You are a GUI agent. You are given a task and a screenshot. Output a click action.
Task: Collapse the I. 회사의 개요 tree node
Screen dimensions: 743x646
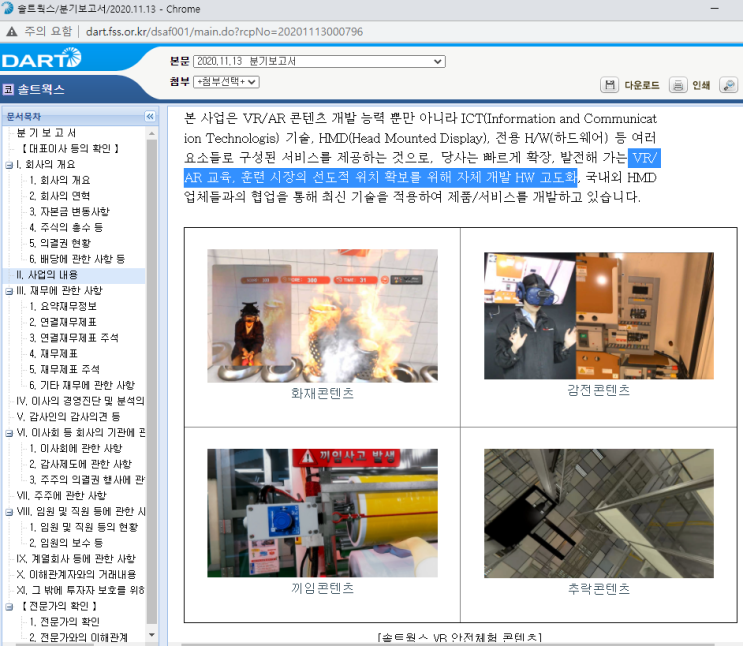(9, 165)
